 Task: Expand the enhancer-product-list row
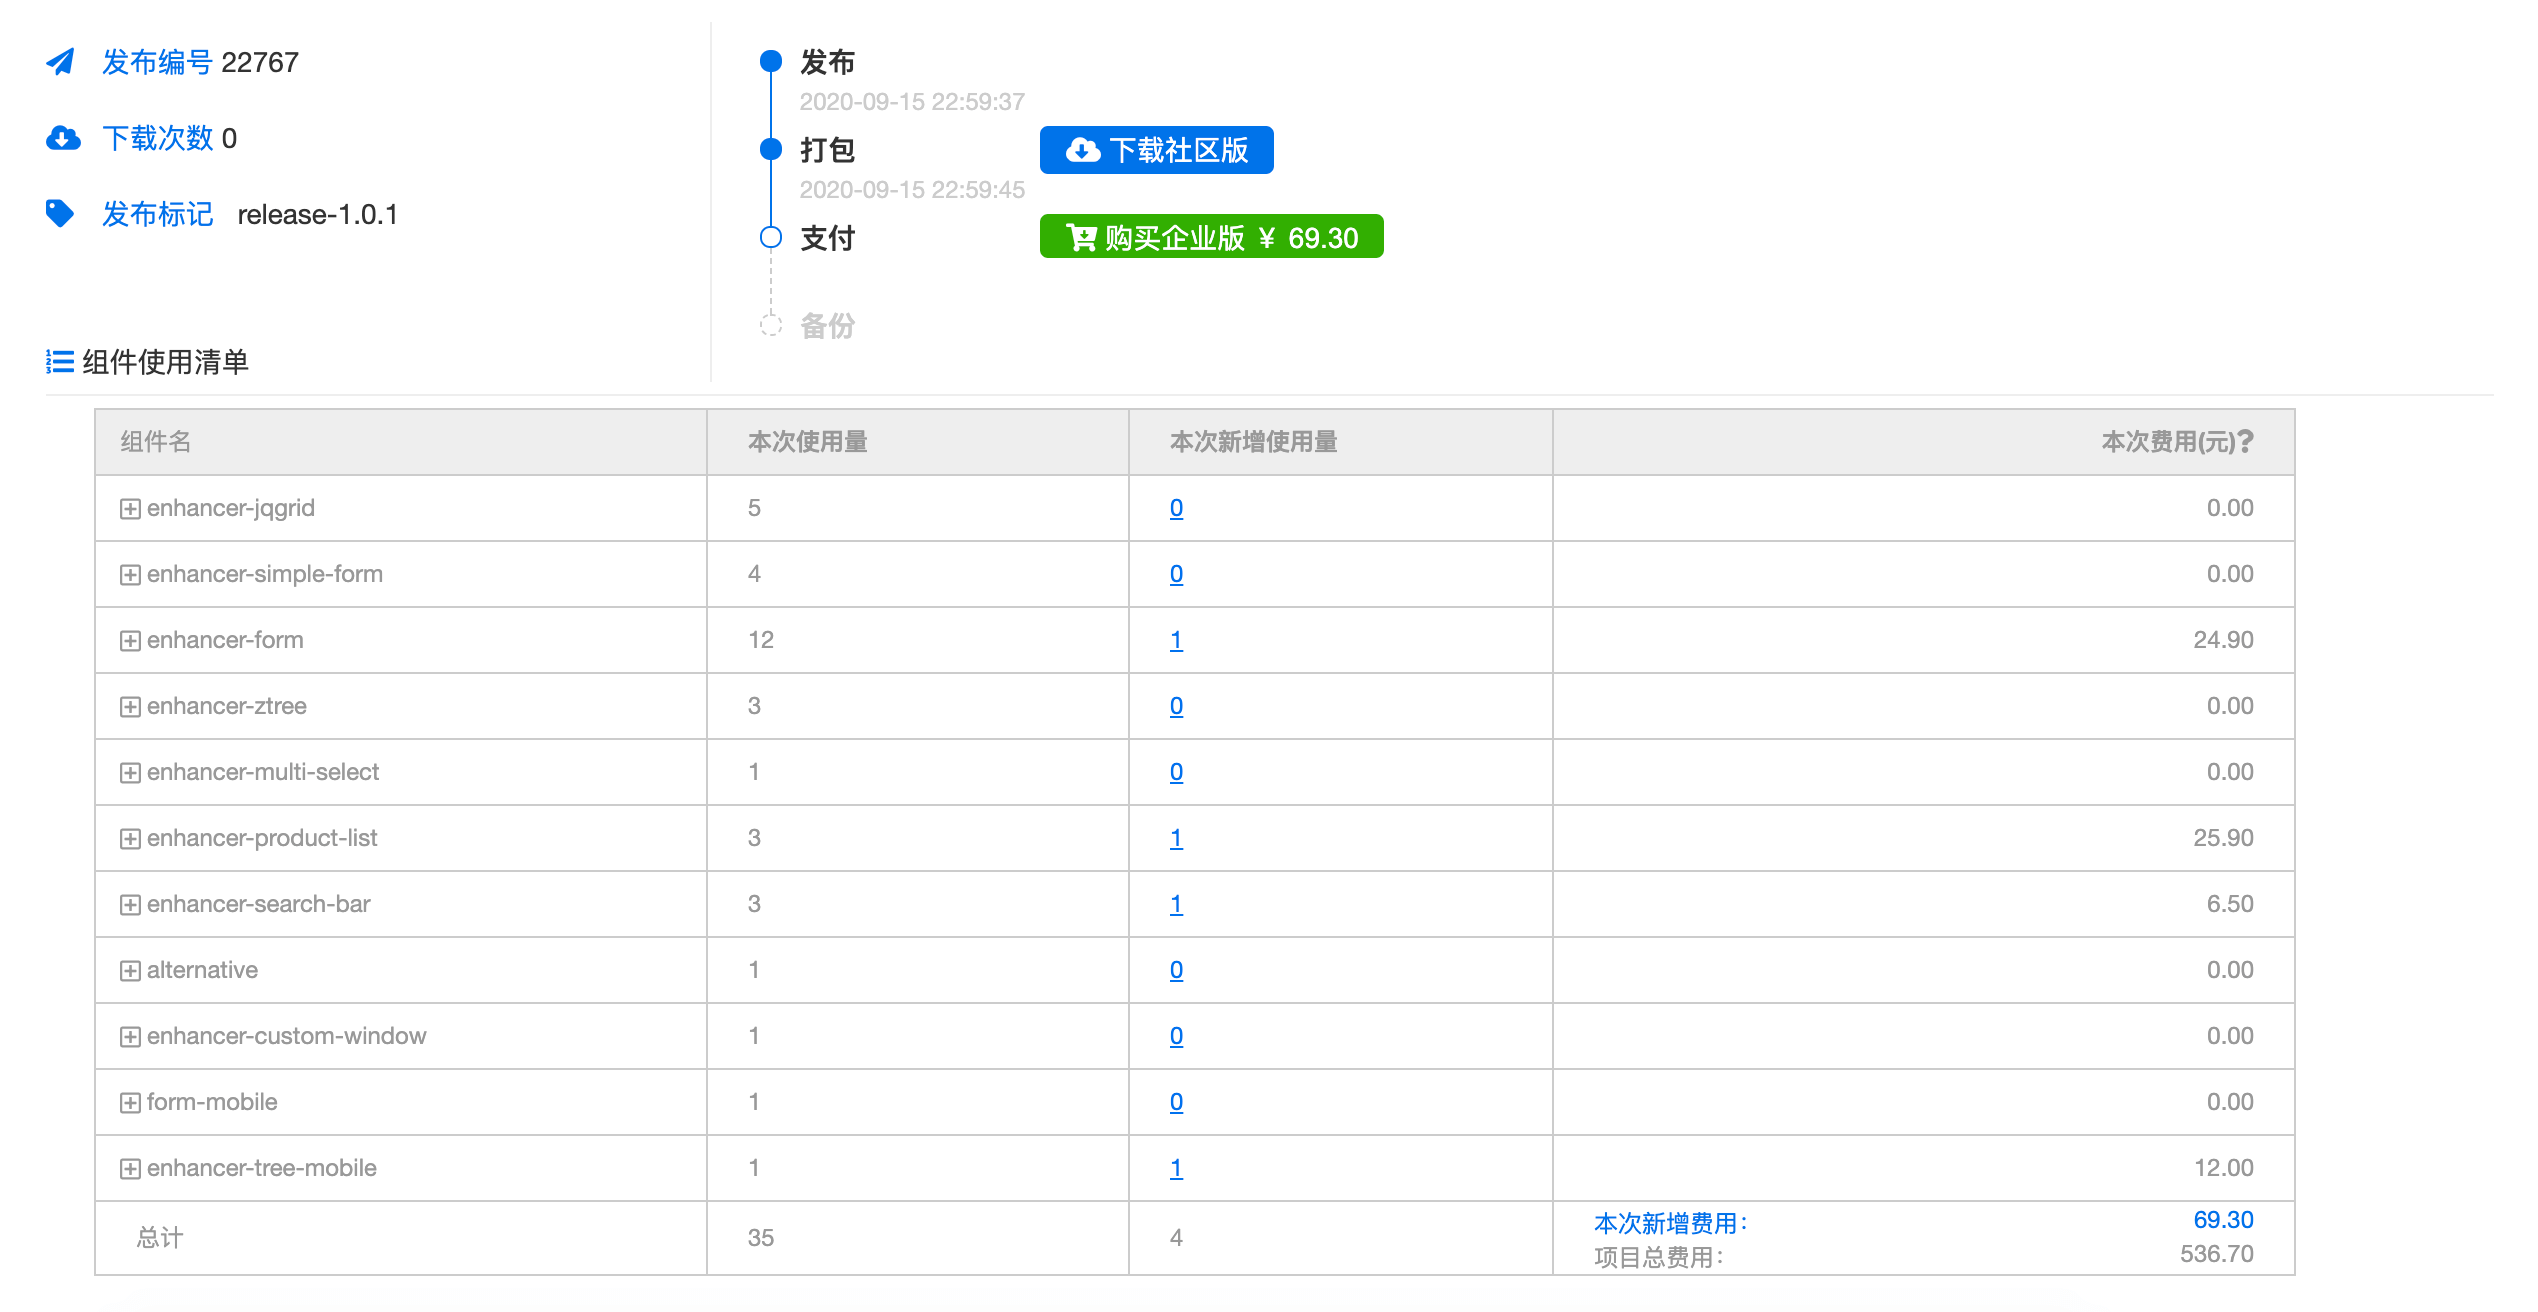click(x=130, y=839)
